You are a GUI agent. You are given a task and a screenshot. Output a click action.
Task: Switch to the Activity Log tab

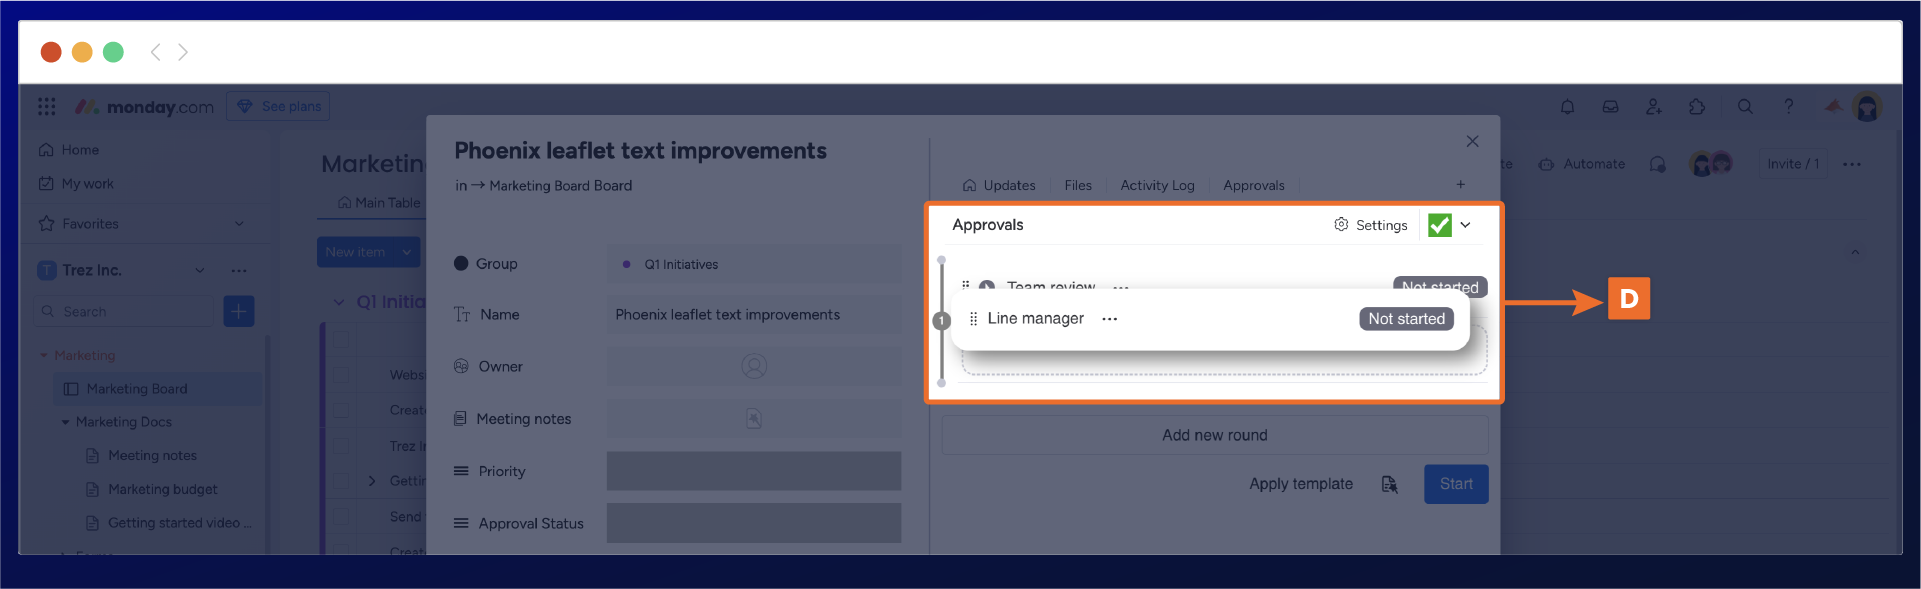(x=1157, y=185)
